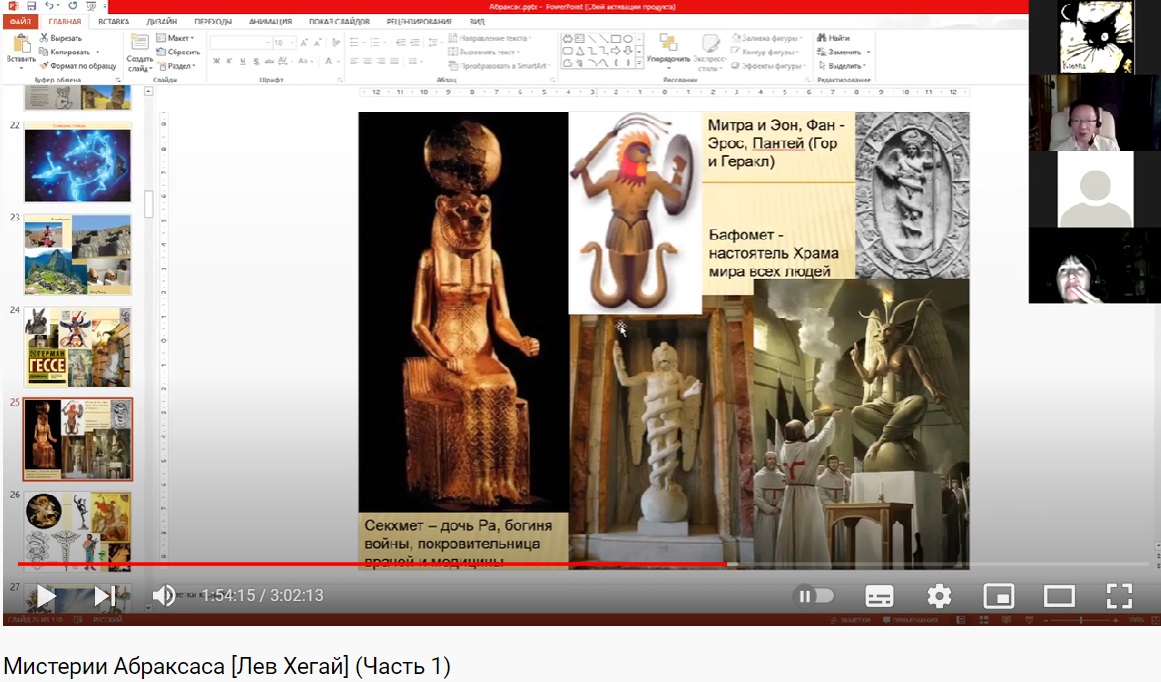Apply numbered list formatting

377,42
